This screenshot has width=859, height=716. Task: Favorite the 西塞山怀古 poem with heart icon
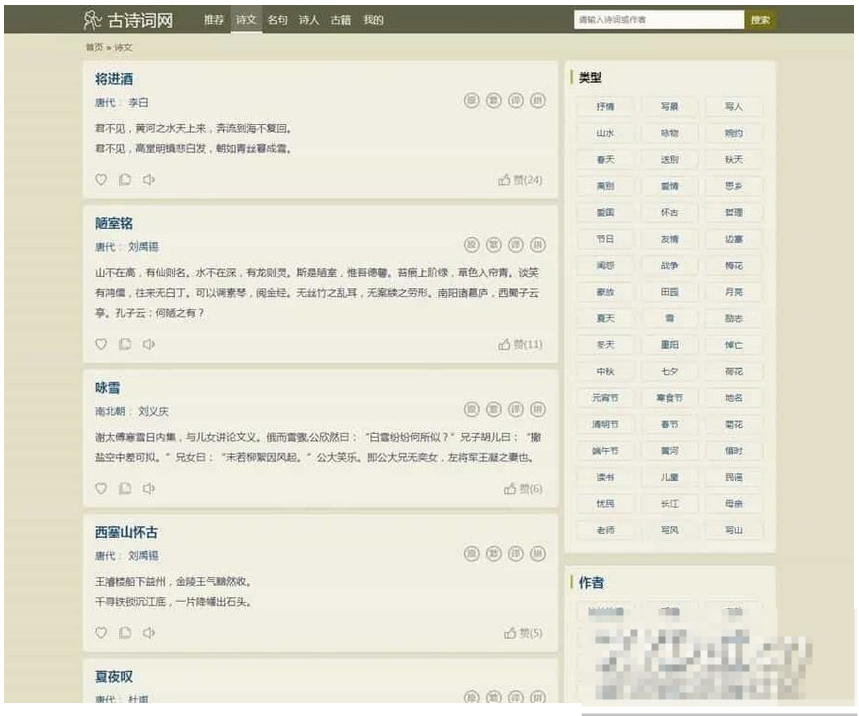(101, 633)
